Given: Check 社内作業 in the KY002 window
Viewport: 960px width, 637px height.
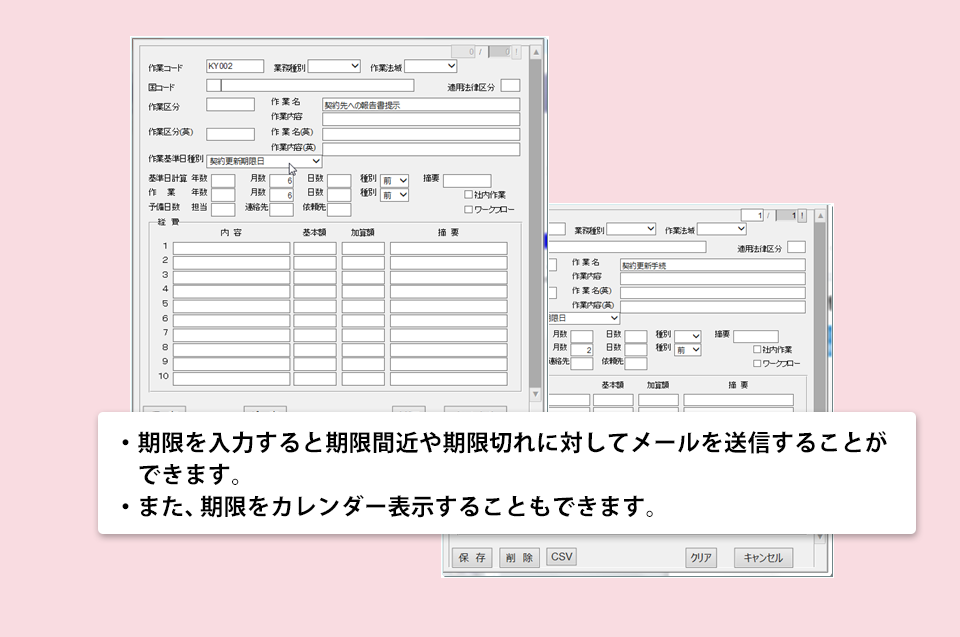Looking at the screenshot, I should [468, 194].
